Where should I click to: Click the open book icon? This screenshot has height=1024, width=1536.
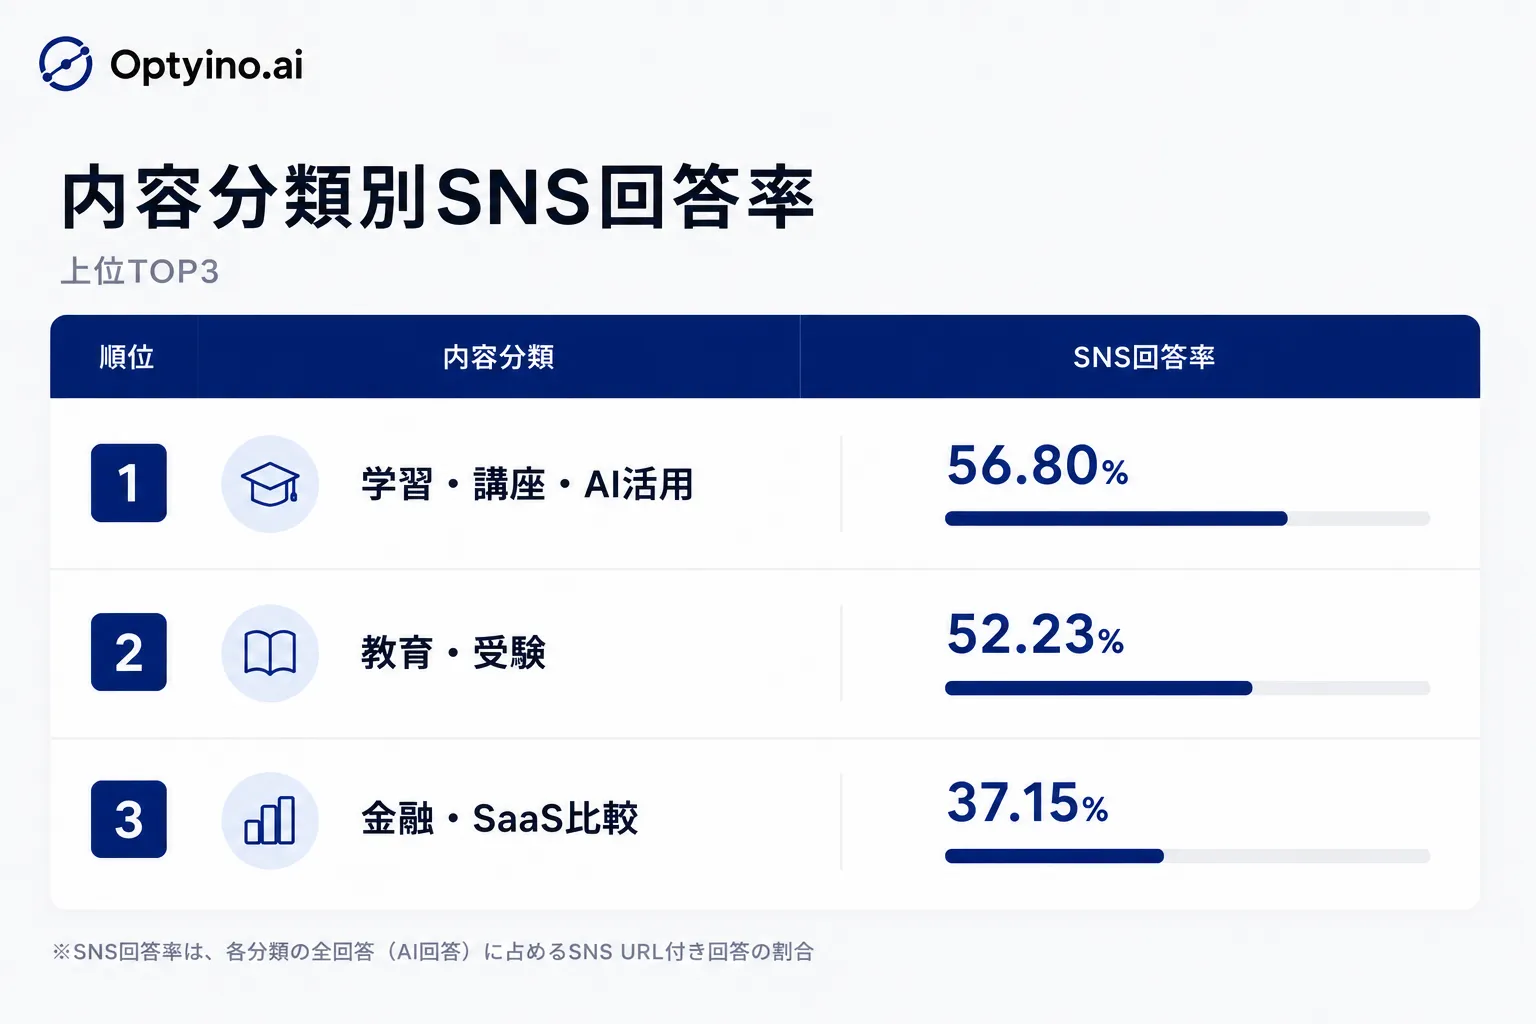pos(270,653)
